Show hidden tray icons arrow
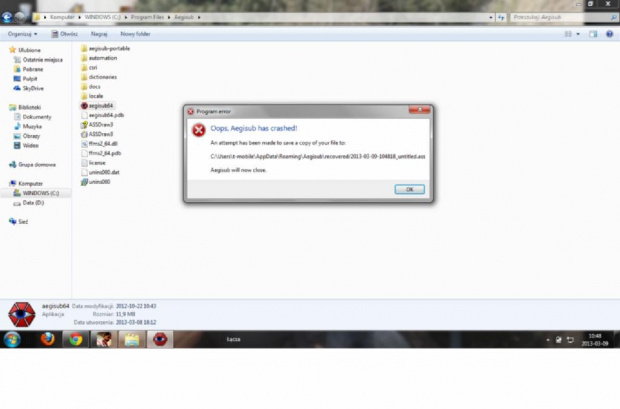The width and height of the screenshot is (620, 409). [x=548, y=340]
